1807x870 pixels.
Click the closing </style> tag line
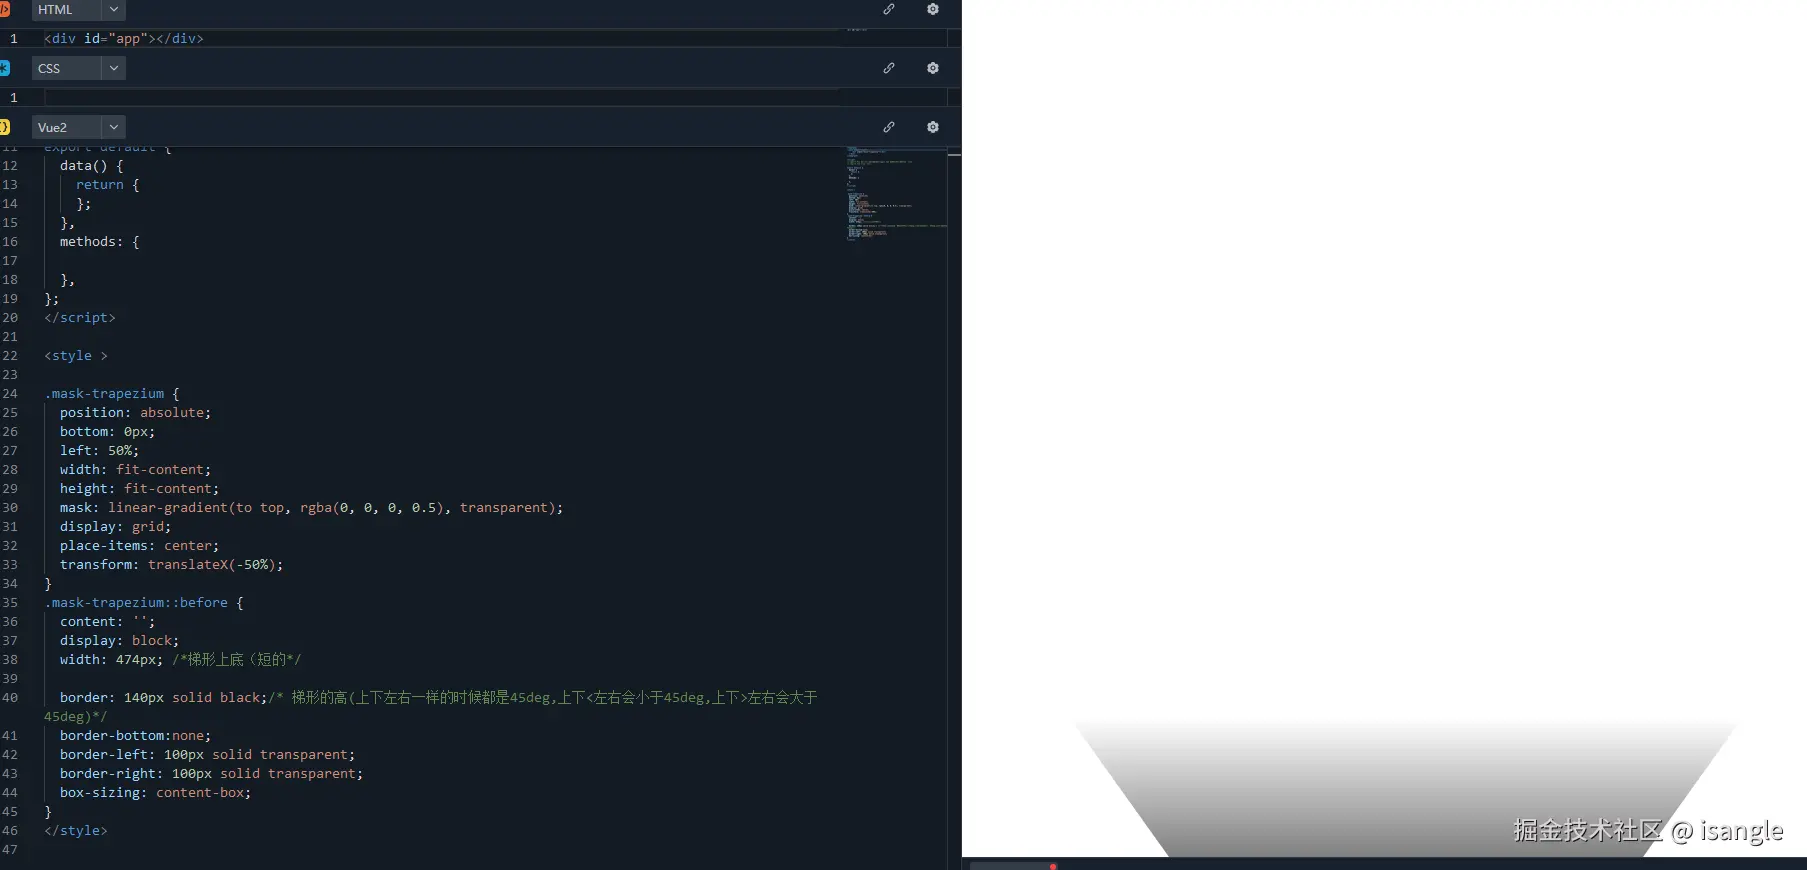tap(76, 830)
